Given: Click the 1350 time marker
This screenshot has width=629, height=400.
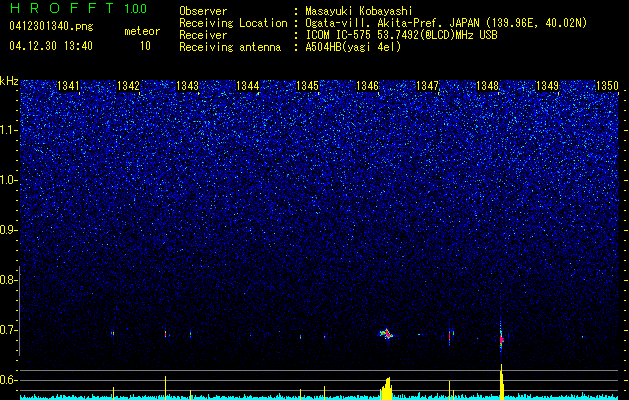Looking at the screenshot, I should coord(607,86).
